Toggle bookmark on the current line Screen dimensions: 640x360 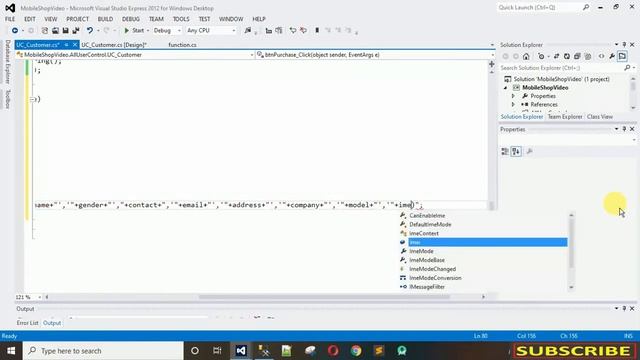317,31
